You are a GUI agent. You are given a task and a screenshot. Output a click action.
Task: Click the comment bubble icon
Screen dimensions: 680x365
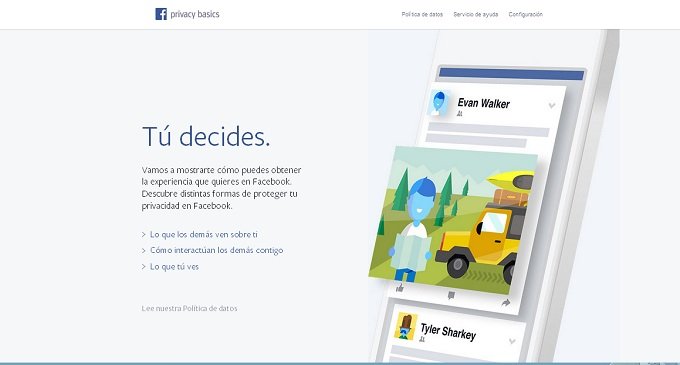[451, 295]
